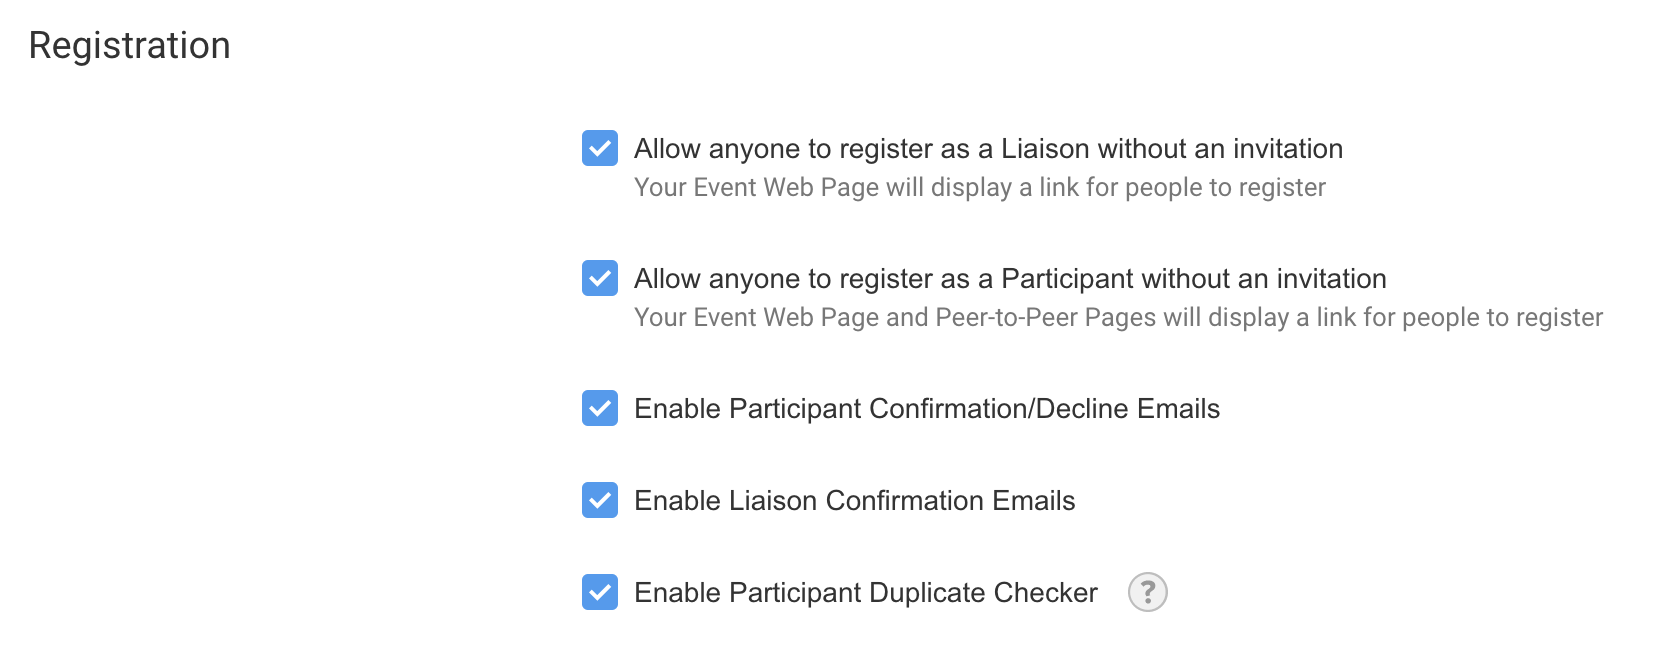Untick the Enable Participant Duplicate Checker checkbox
This screenshot has width=1664, height=666.
click(x=600, y=593)
